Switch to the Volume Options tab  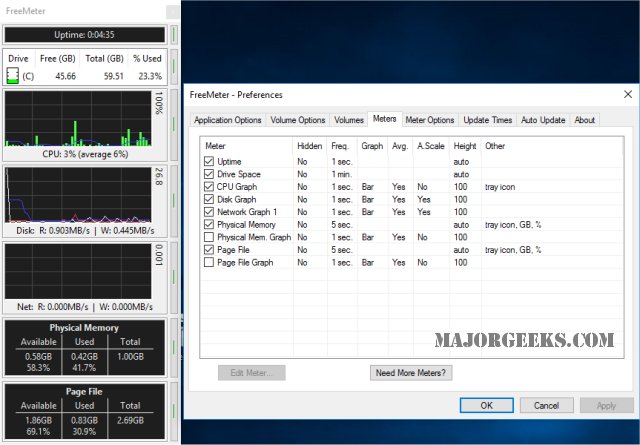pyautogui.click(x=298, y=120)
